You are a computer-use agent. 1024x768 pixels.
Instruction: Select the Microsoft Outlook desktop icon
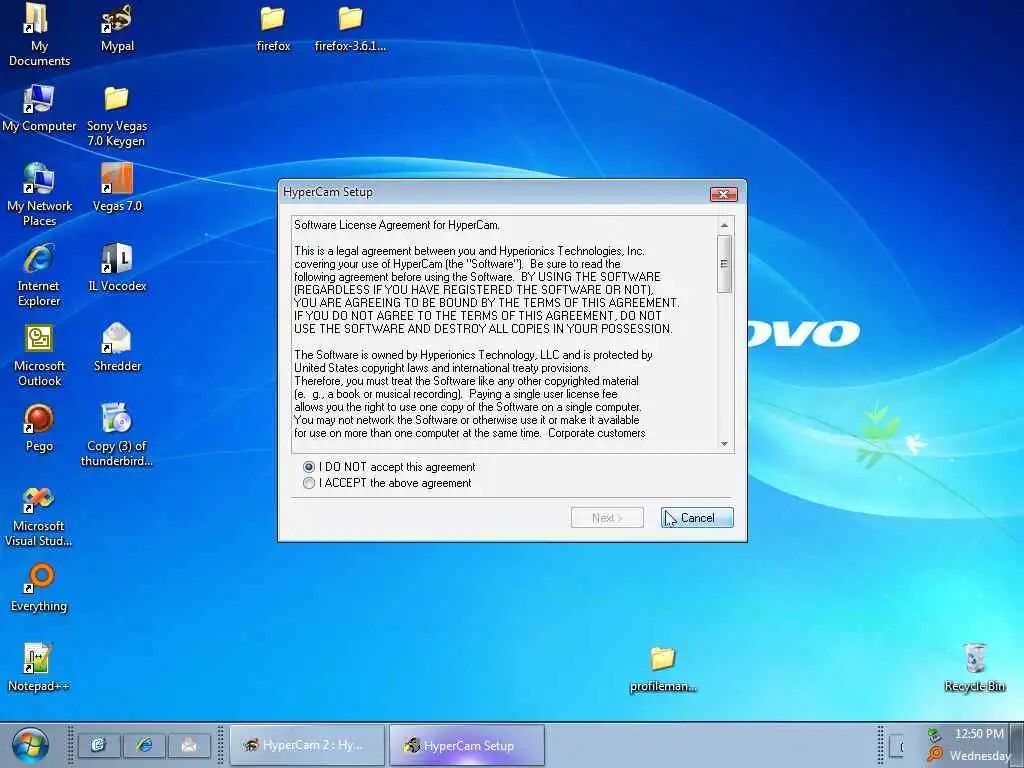pos(39,355)
